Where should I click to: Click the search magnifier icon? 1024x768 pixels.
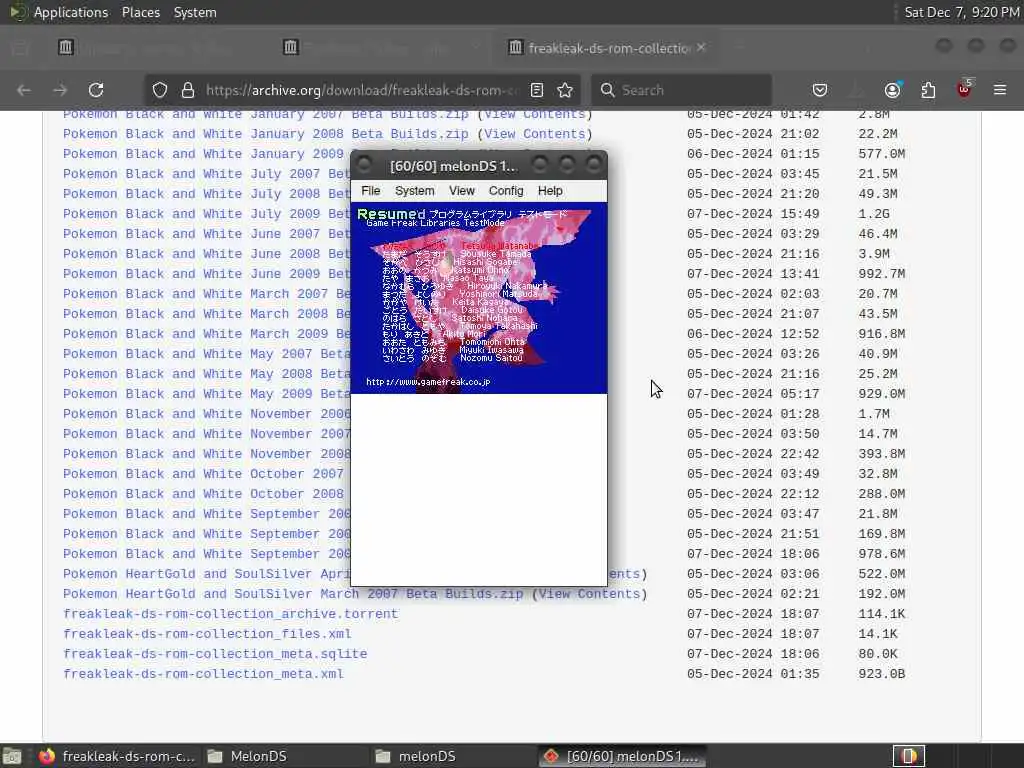tap(607, 90)
